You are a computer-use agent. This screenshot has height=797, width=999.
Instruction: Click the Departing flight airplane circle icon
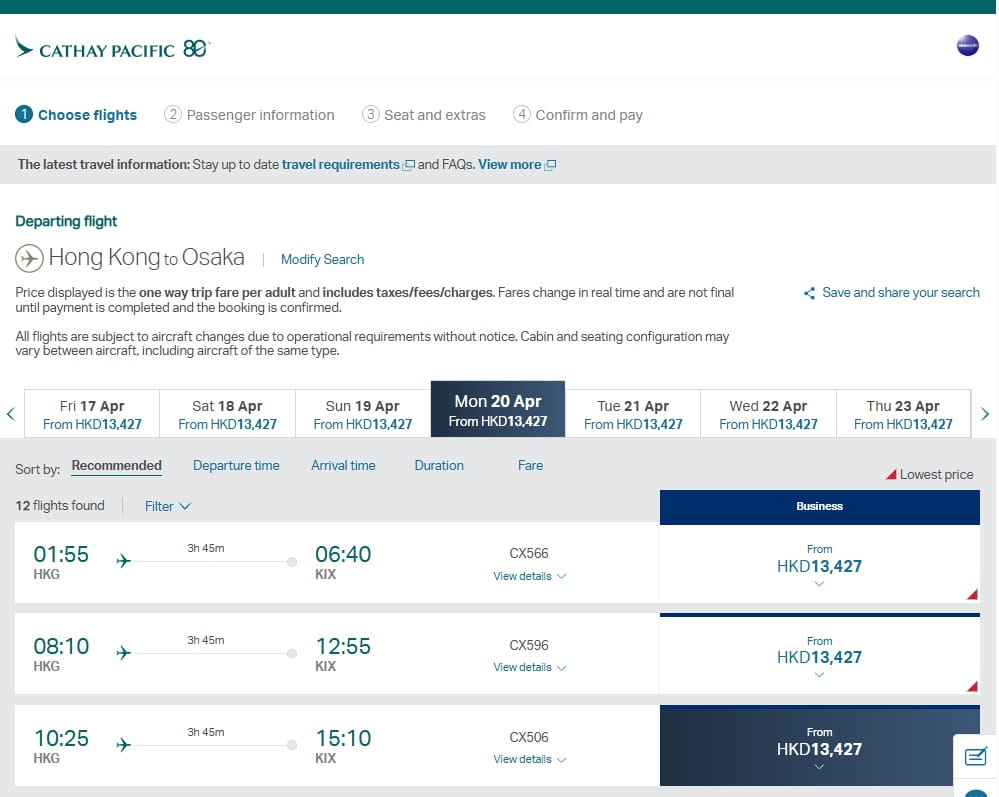tap(30, 257)
